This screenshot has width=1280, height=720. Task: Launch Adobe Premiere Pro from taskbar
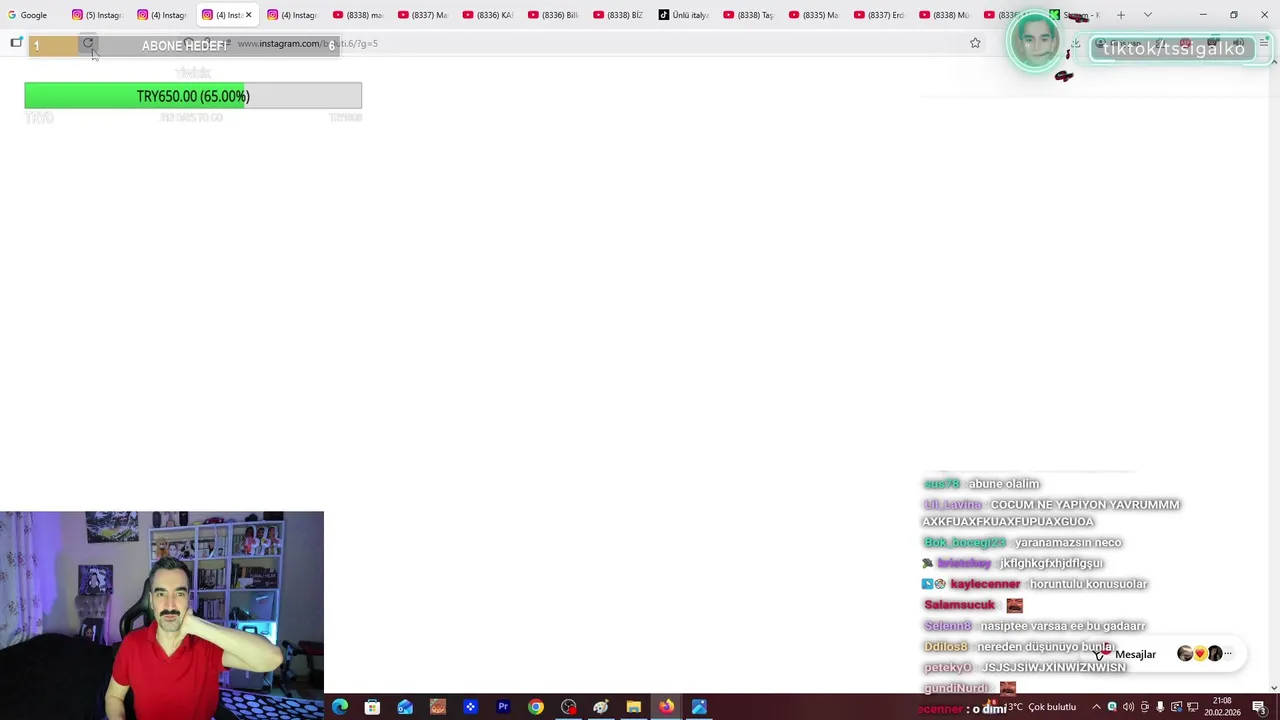503,707
